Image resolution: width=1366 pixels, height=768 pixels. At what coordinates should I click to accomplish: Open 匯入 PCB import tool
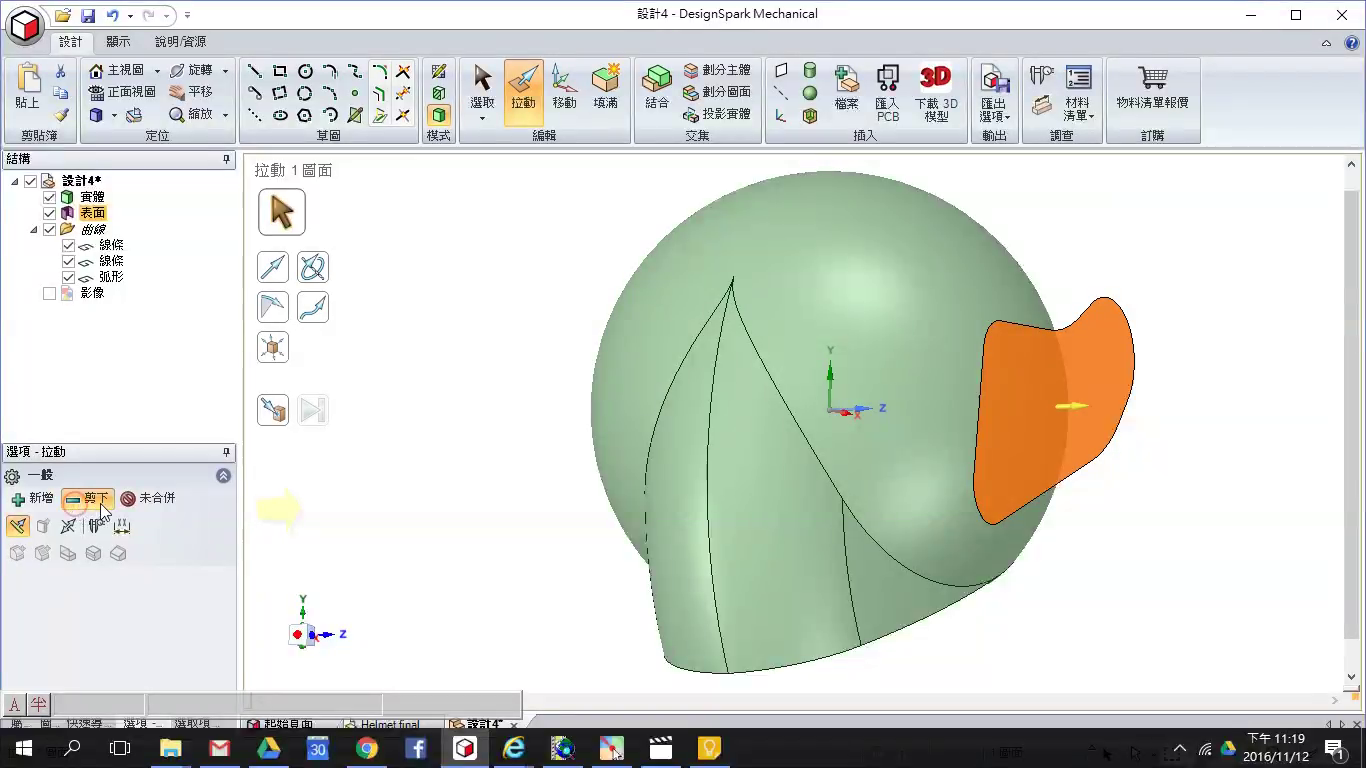click(887, 92)
